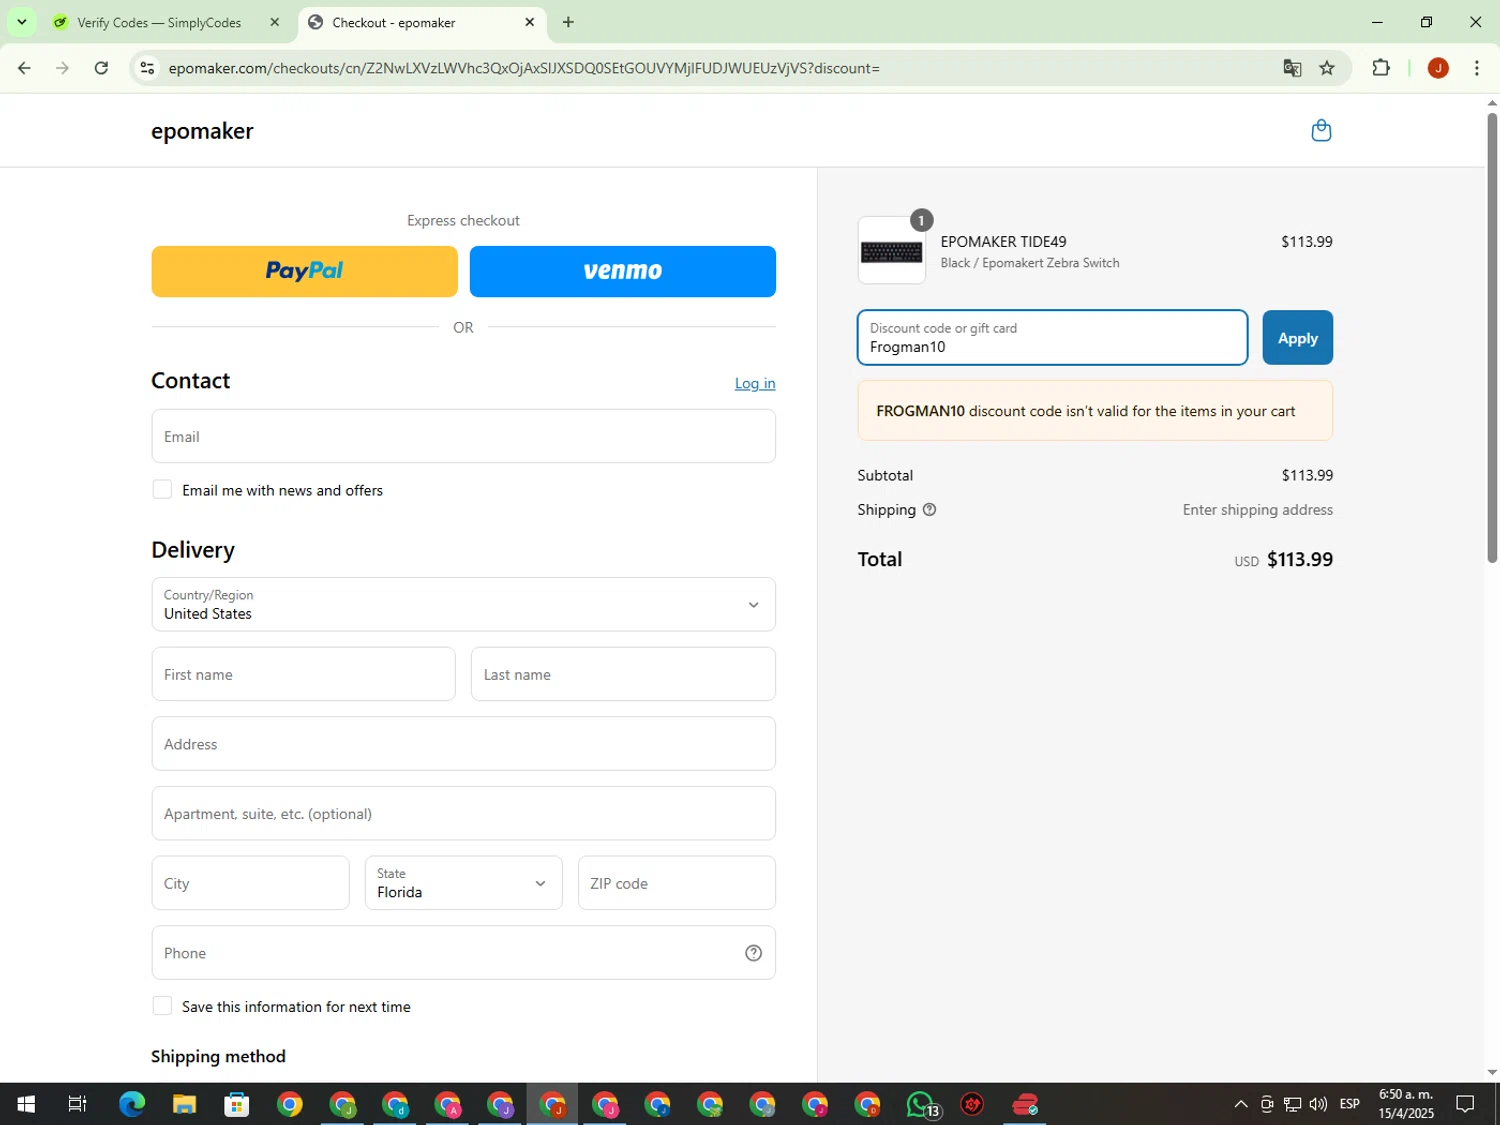Viewport: 1500px width, 1125px height.
Task: Open the volume control in system tray
Action: coord(1318,1104)
